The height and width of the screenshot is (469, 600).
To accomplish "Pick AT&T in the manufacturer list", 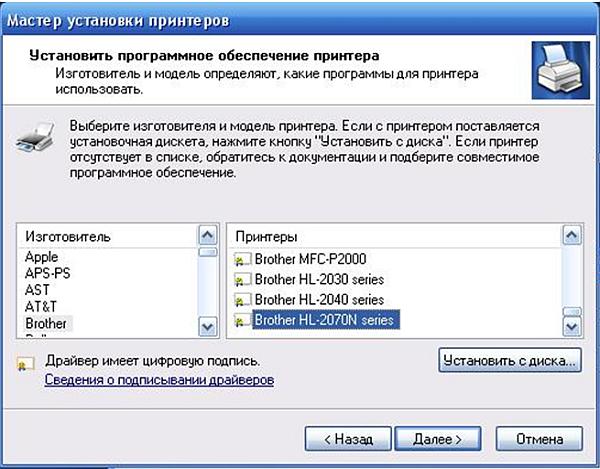I will tap(42, 307).
